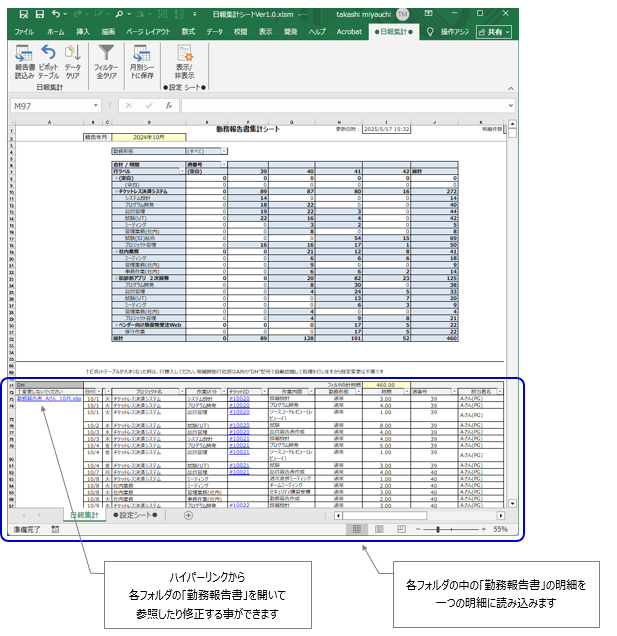The width and height of the screenshot is (617, 636).
Task: Click the formula bar input field
Action: pos(344,106)
